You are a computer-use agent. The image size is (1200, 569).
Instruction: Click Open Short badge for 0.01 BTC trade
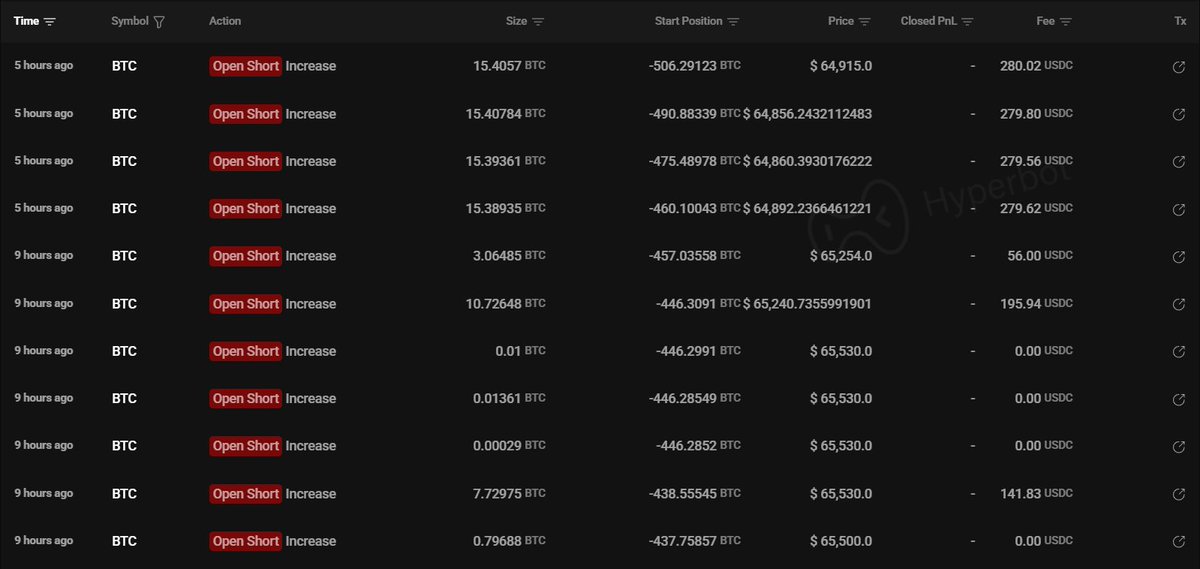[246, 351]
